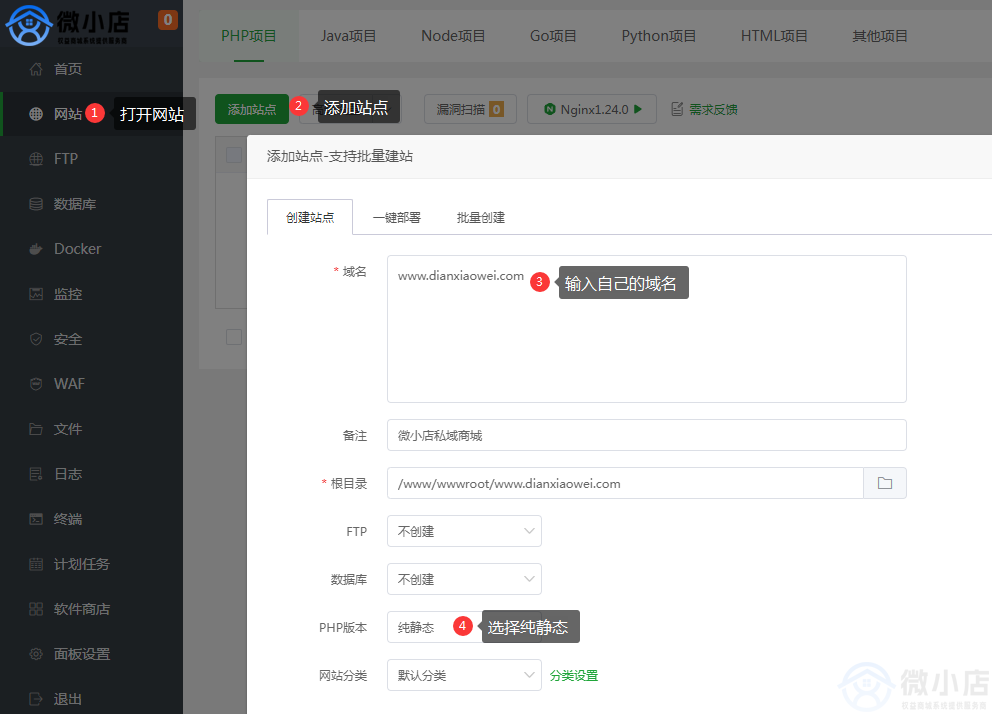This screenshot has width=992, height=714.
Task: Click the Nginx1.24.0 button
Action: coord(592,109)
